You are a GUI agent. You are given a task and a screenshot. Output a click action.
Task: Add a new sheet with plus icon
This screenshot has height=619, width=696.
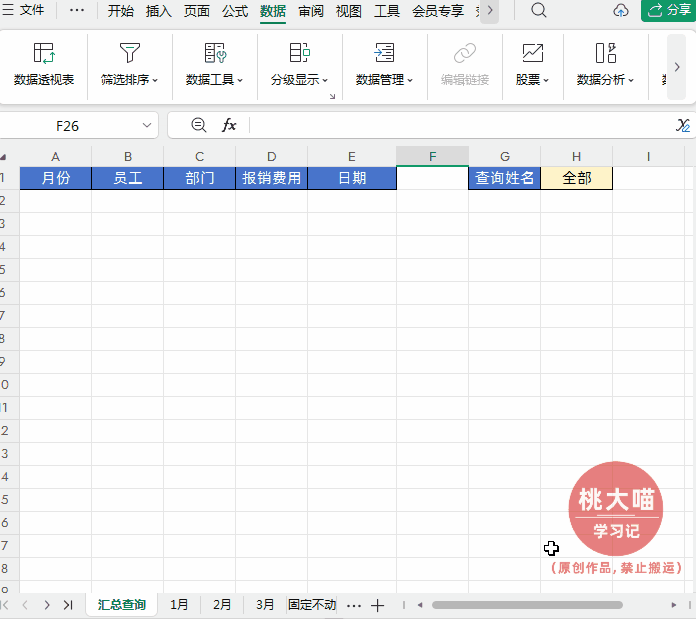[x=377, y=605]
